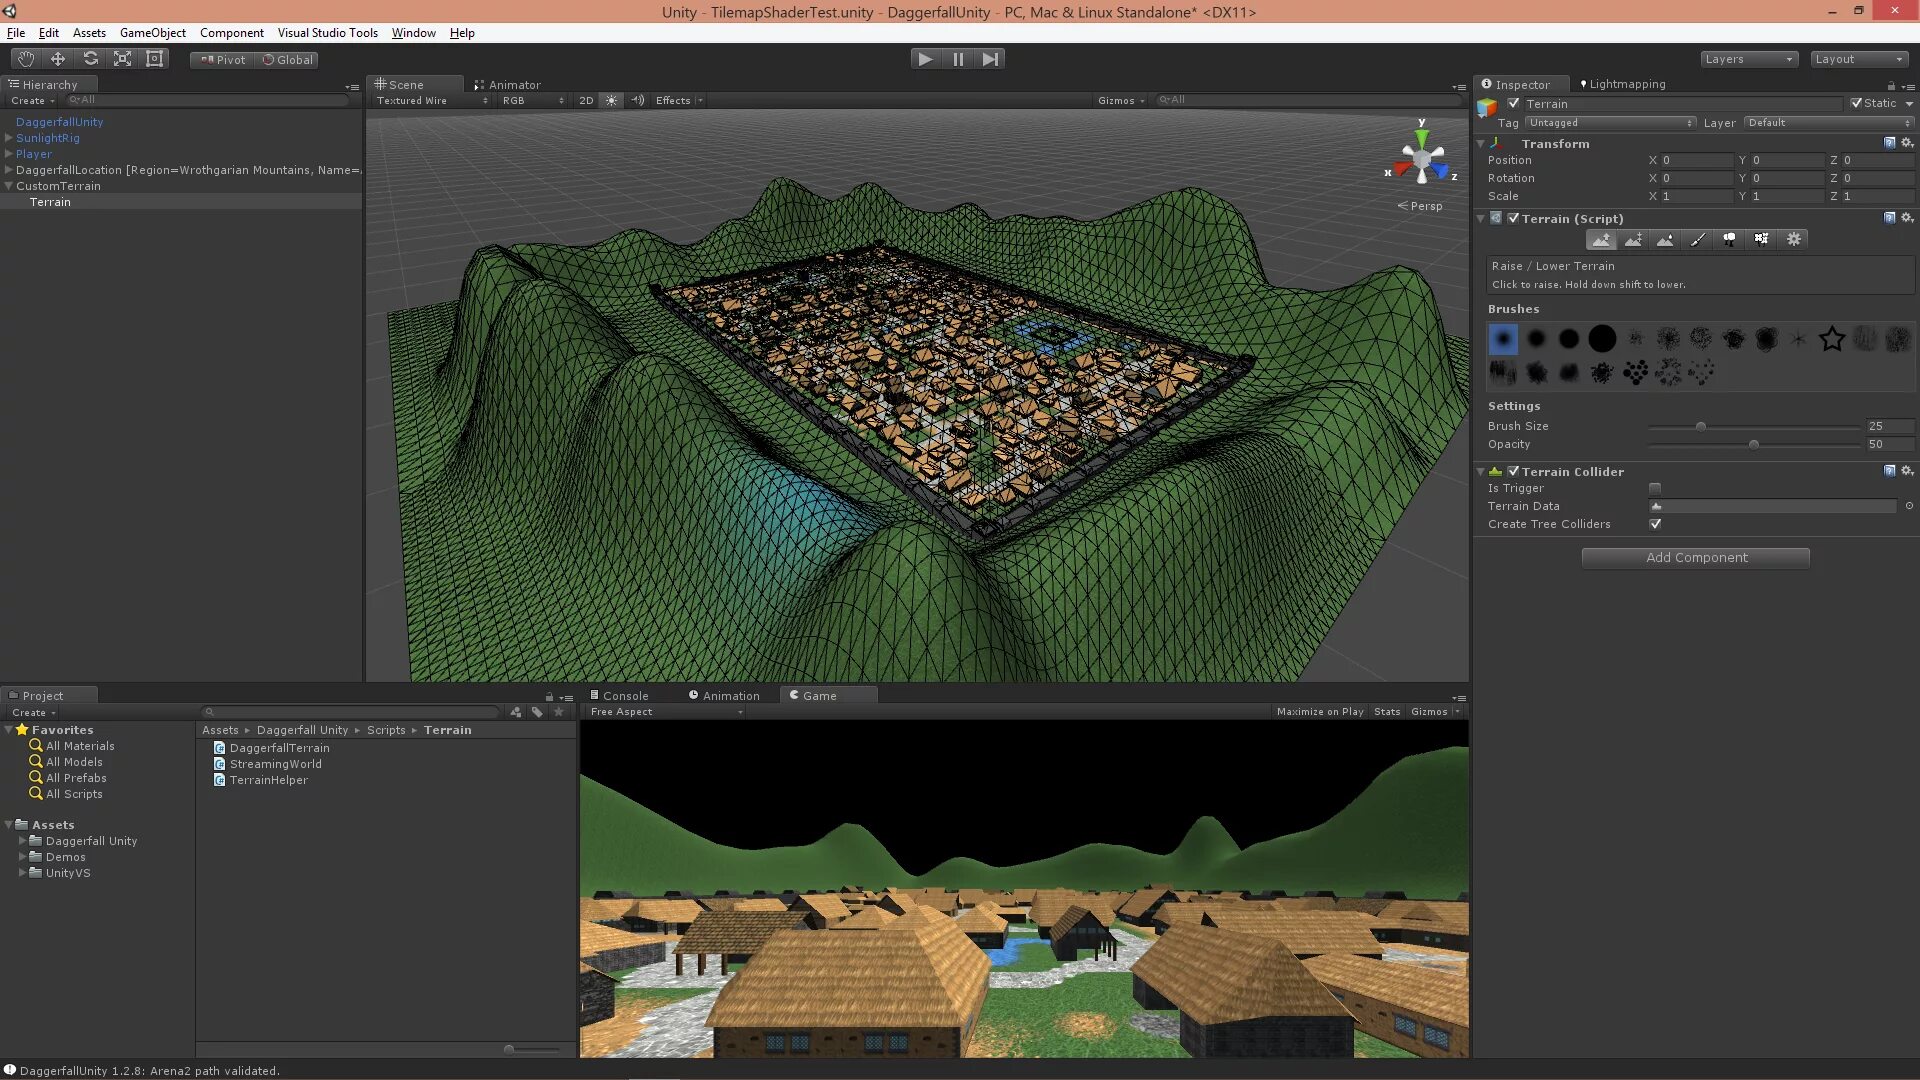Image resolution: width=1920 pixels, height=1080 pixels.
Task: Open RGB render mode dropdown
Action: (533, 100)
